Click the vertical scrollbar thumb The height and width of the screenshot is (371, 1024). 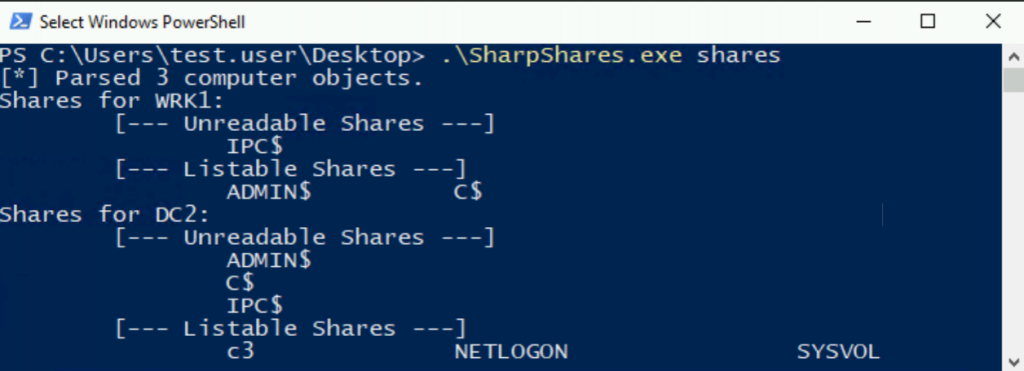(x=1013, y=80)
